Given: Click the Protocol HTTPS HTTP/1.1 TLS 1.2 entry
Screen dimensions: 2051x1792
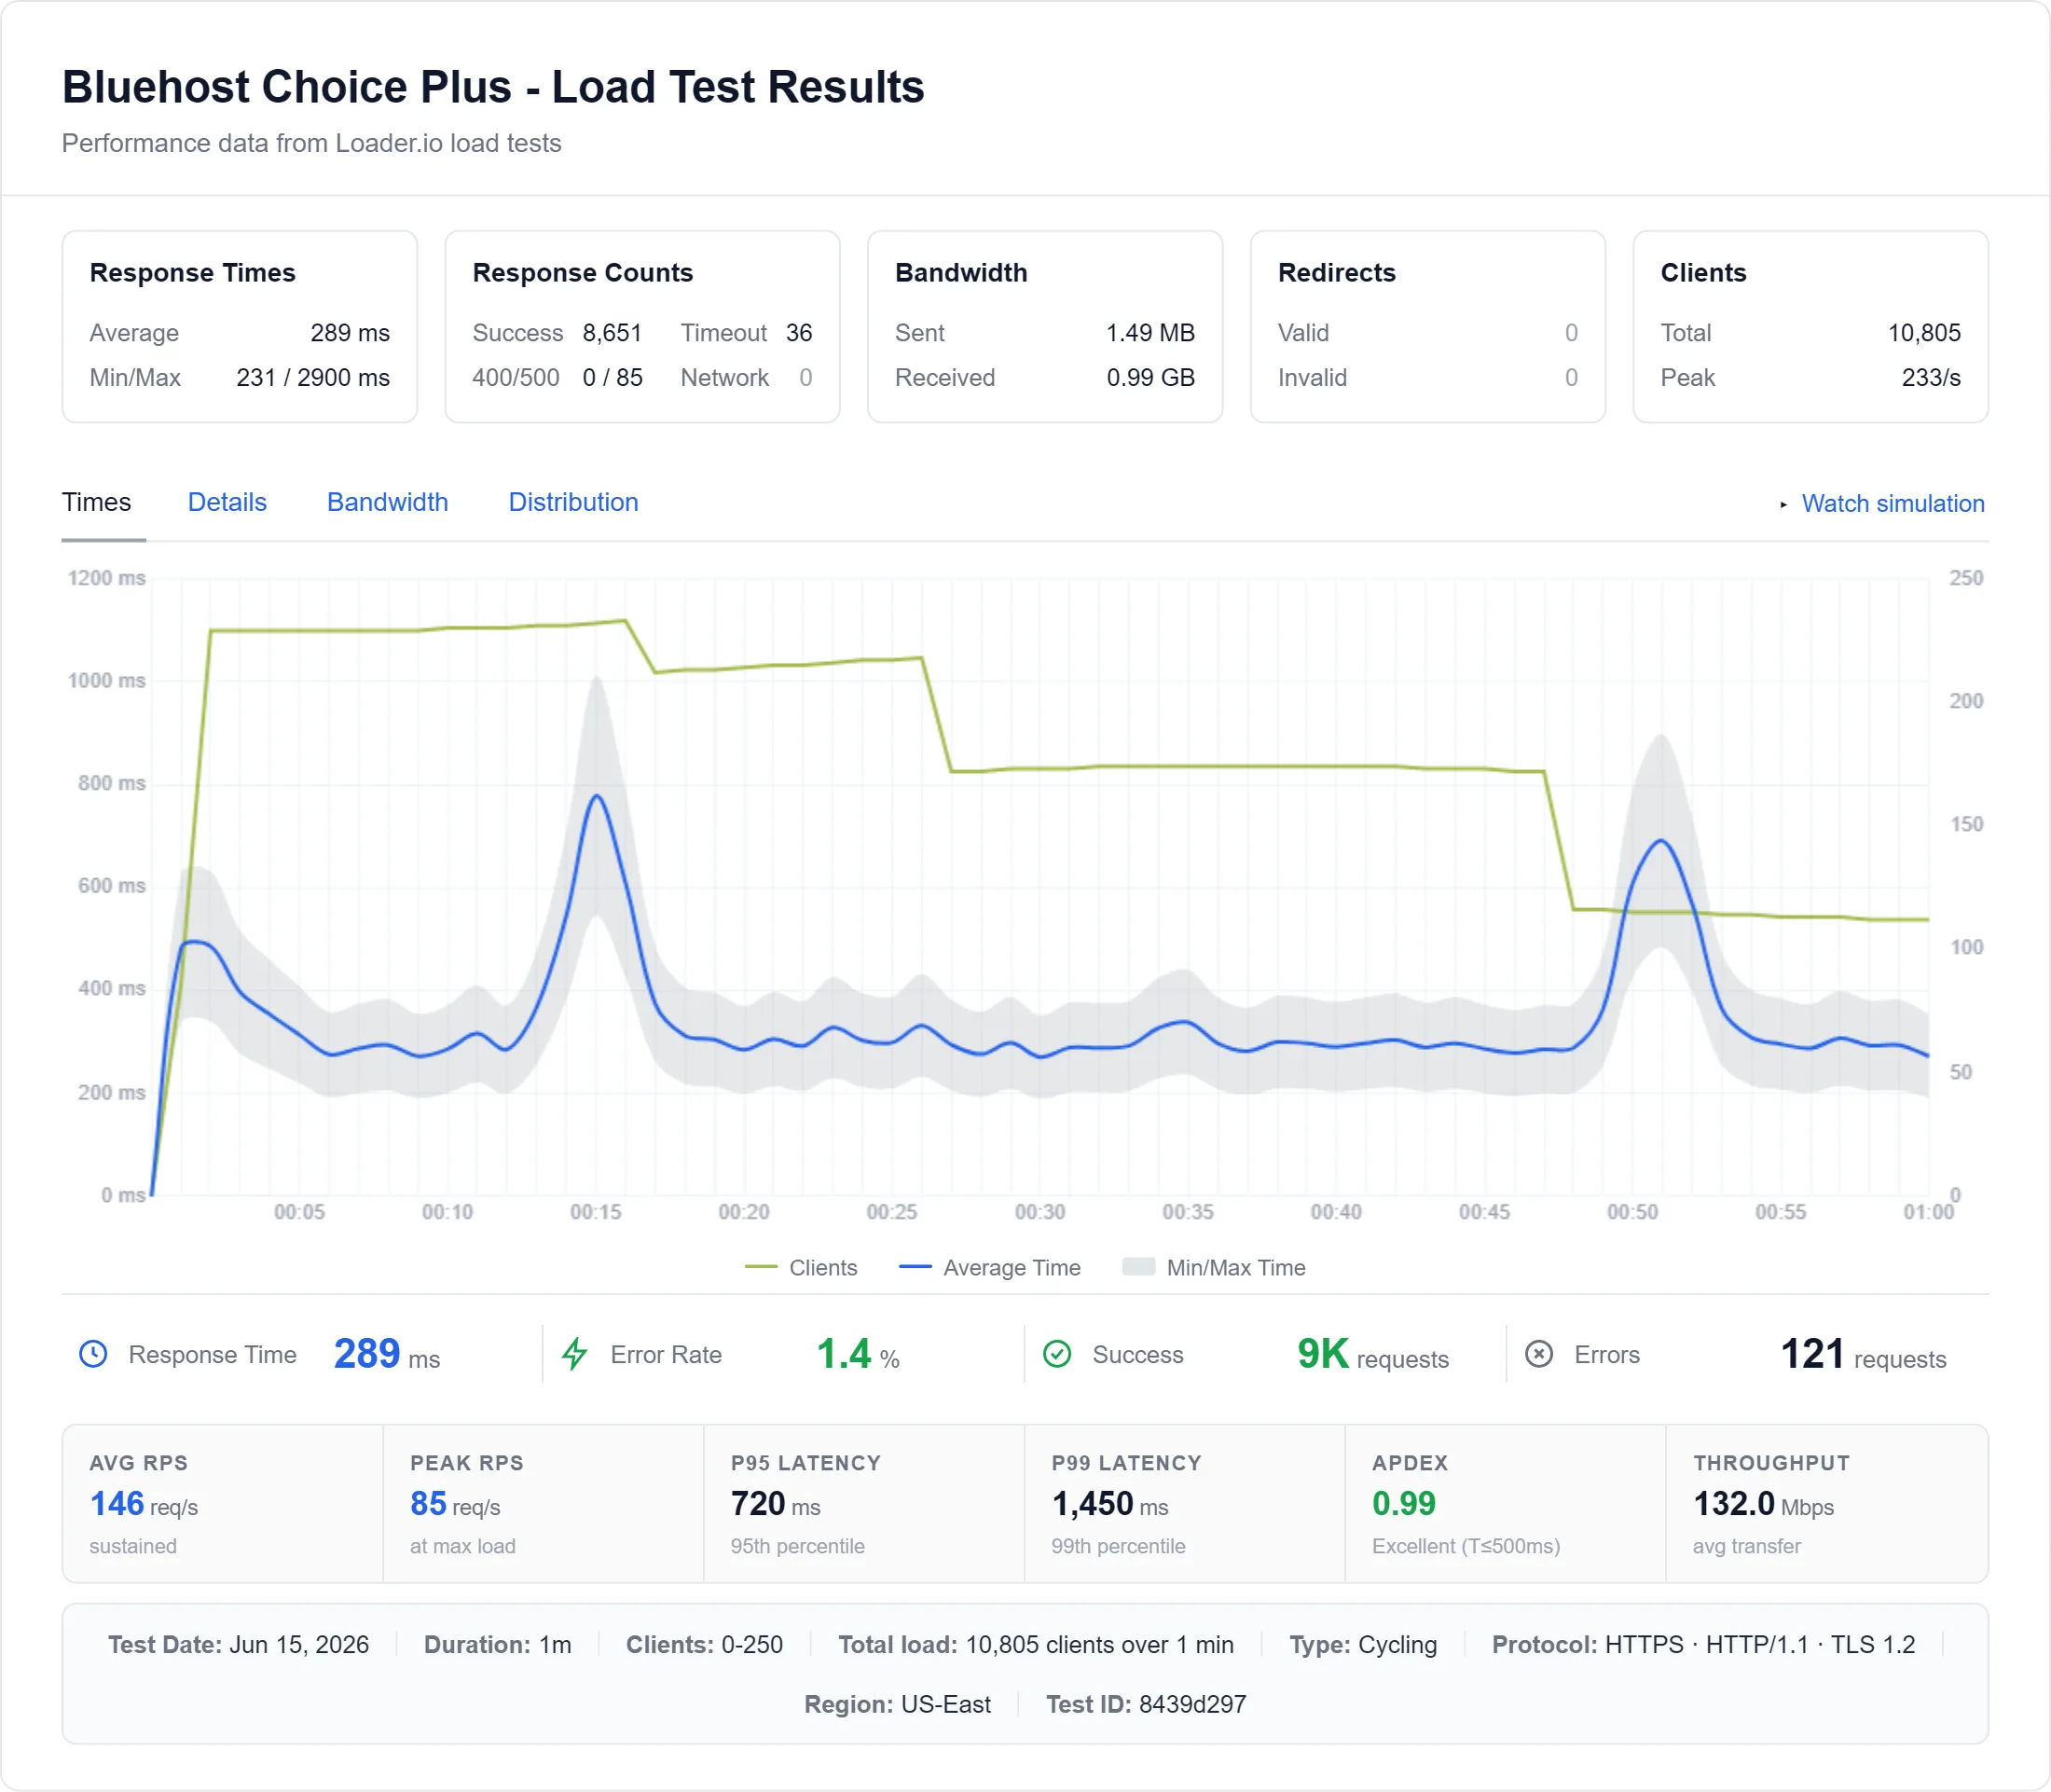Looking at the screenshot, I should pyautogui.click(x=1703, y=1645).
